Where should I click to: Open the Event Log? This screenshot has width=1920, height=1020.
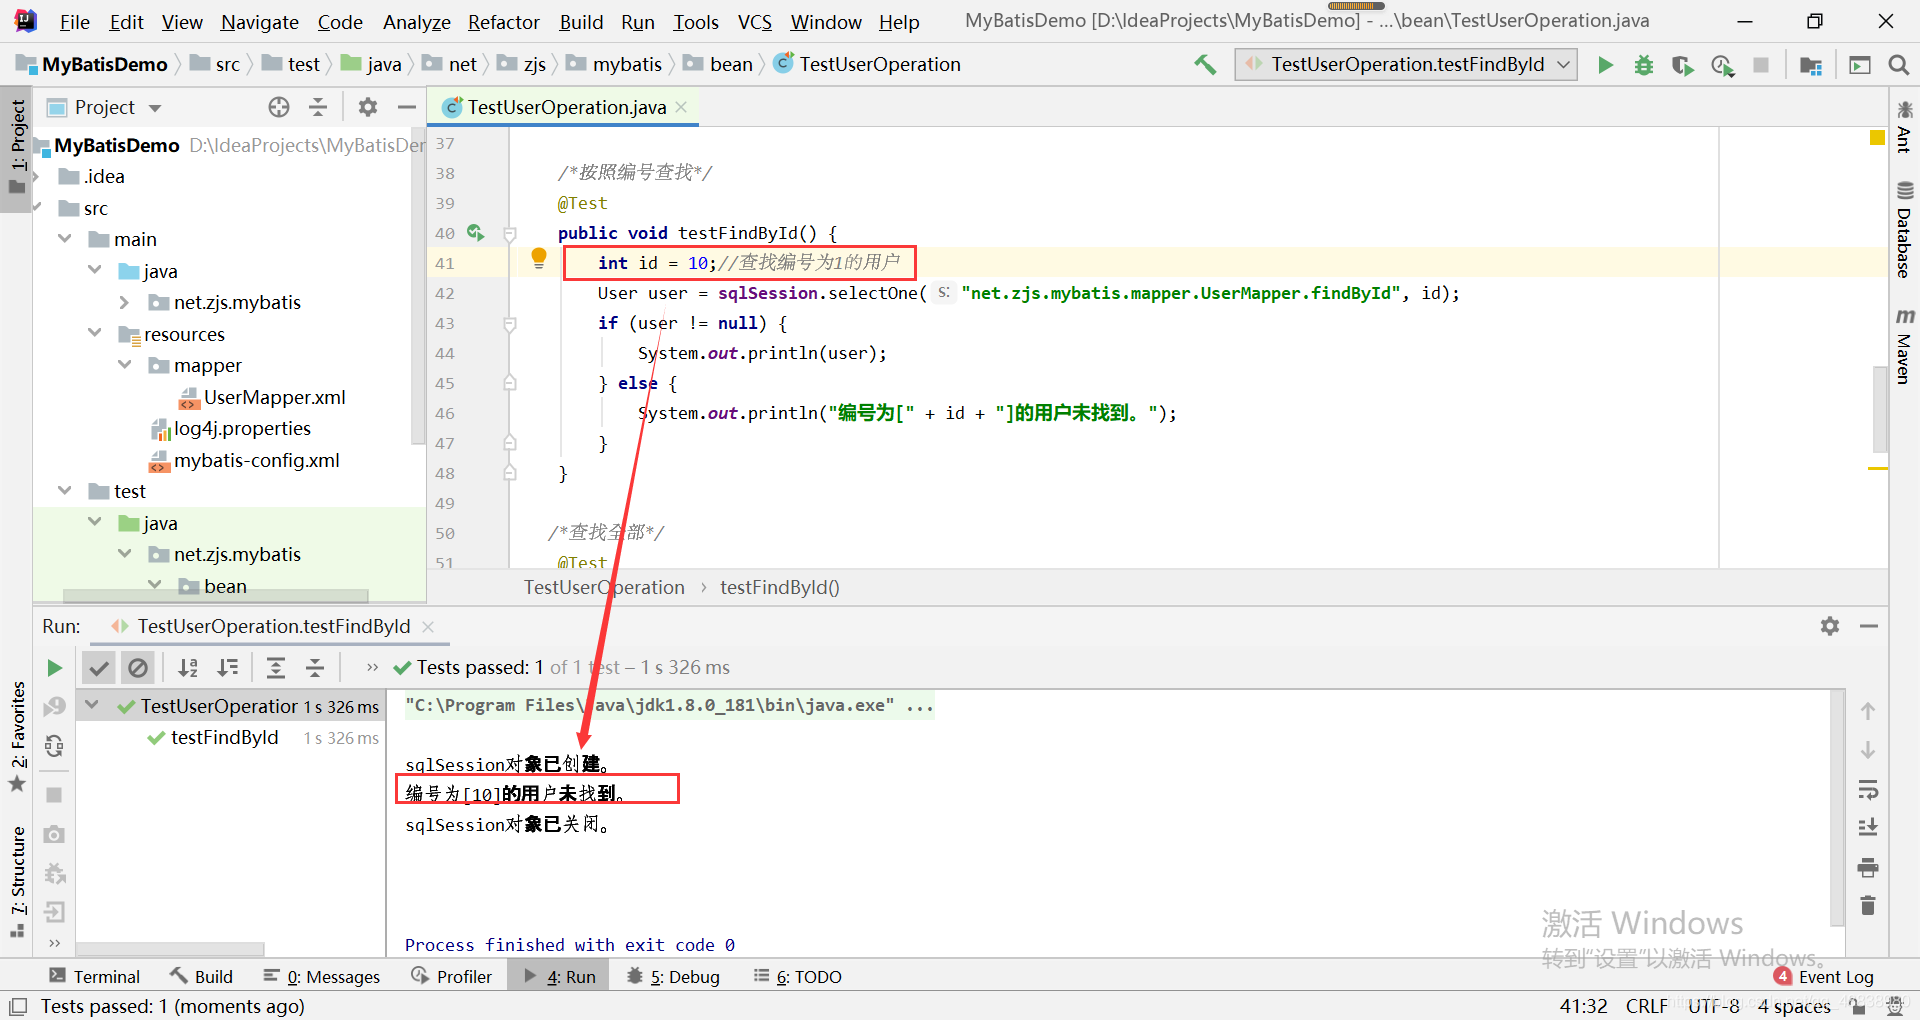(x=1824, y=977)
